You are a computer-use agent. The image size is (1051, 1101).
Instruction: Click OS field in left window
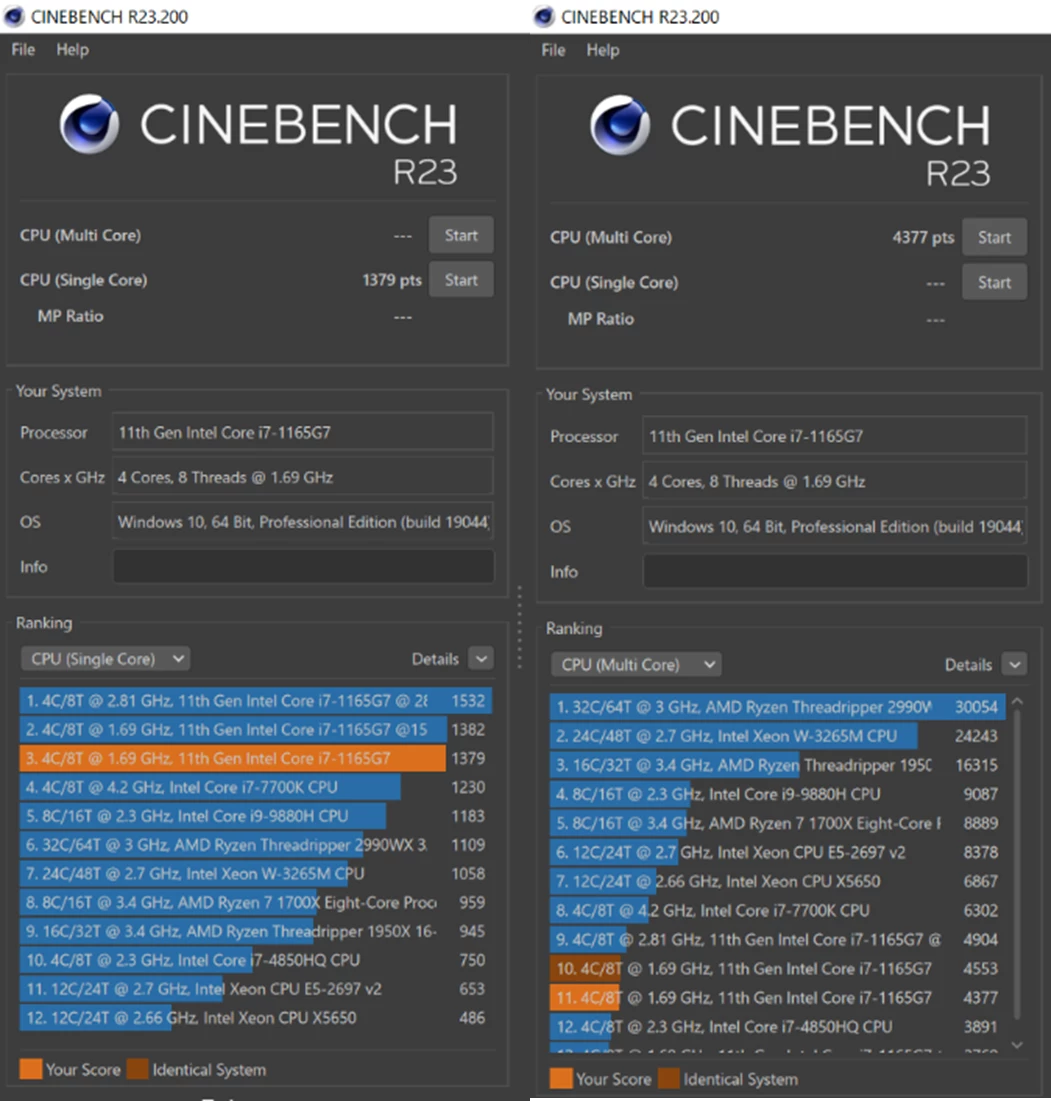point(303,522)
